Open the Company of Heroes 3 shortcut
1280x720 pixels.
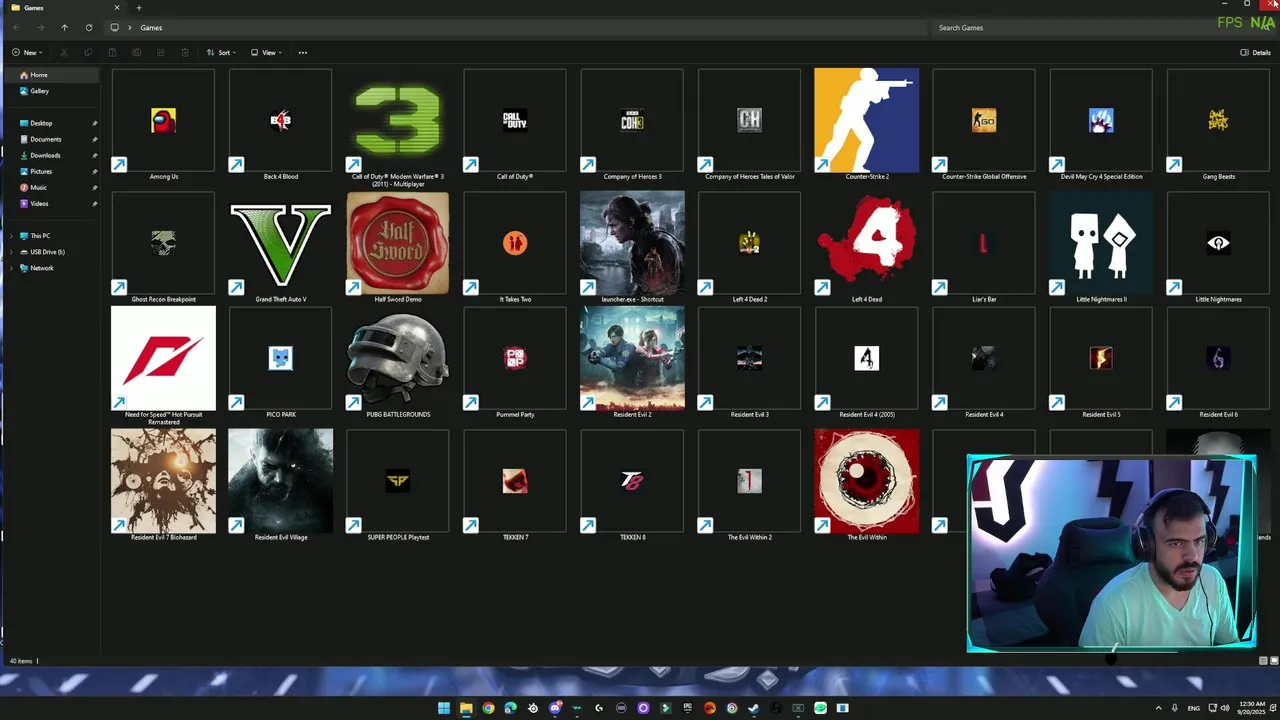click(x=632, y=125)
